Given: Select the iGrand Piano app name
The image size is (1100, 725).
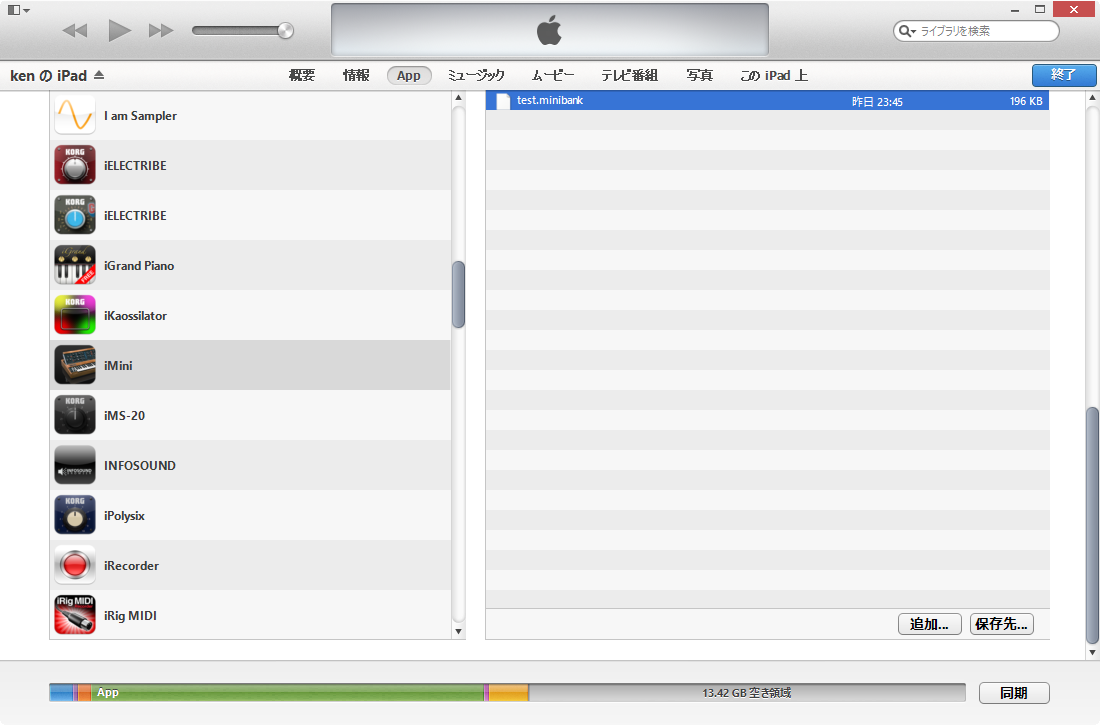Looking at the screenshot, I should 139,265.
